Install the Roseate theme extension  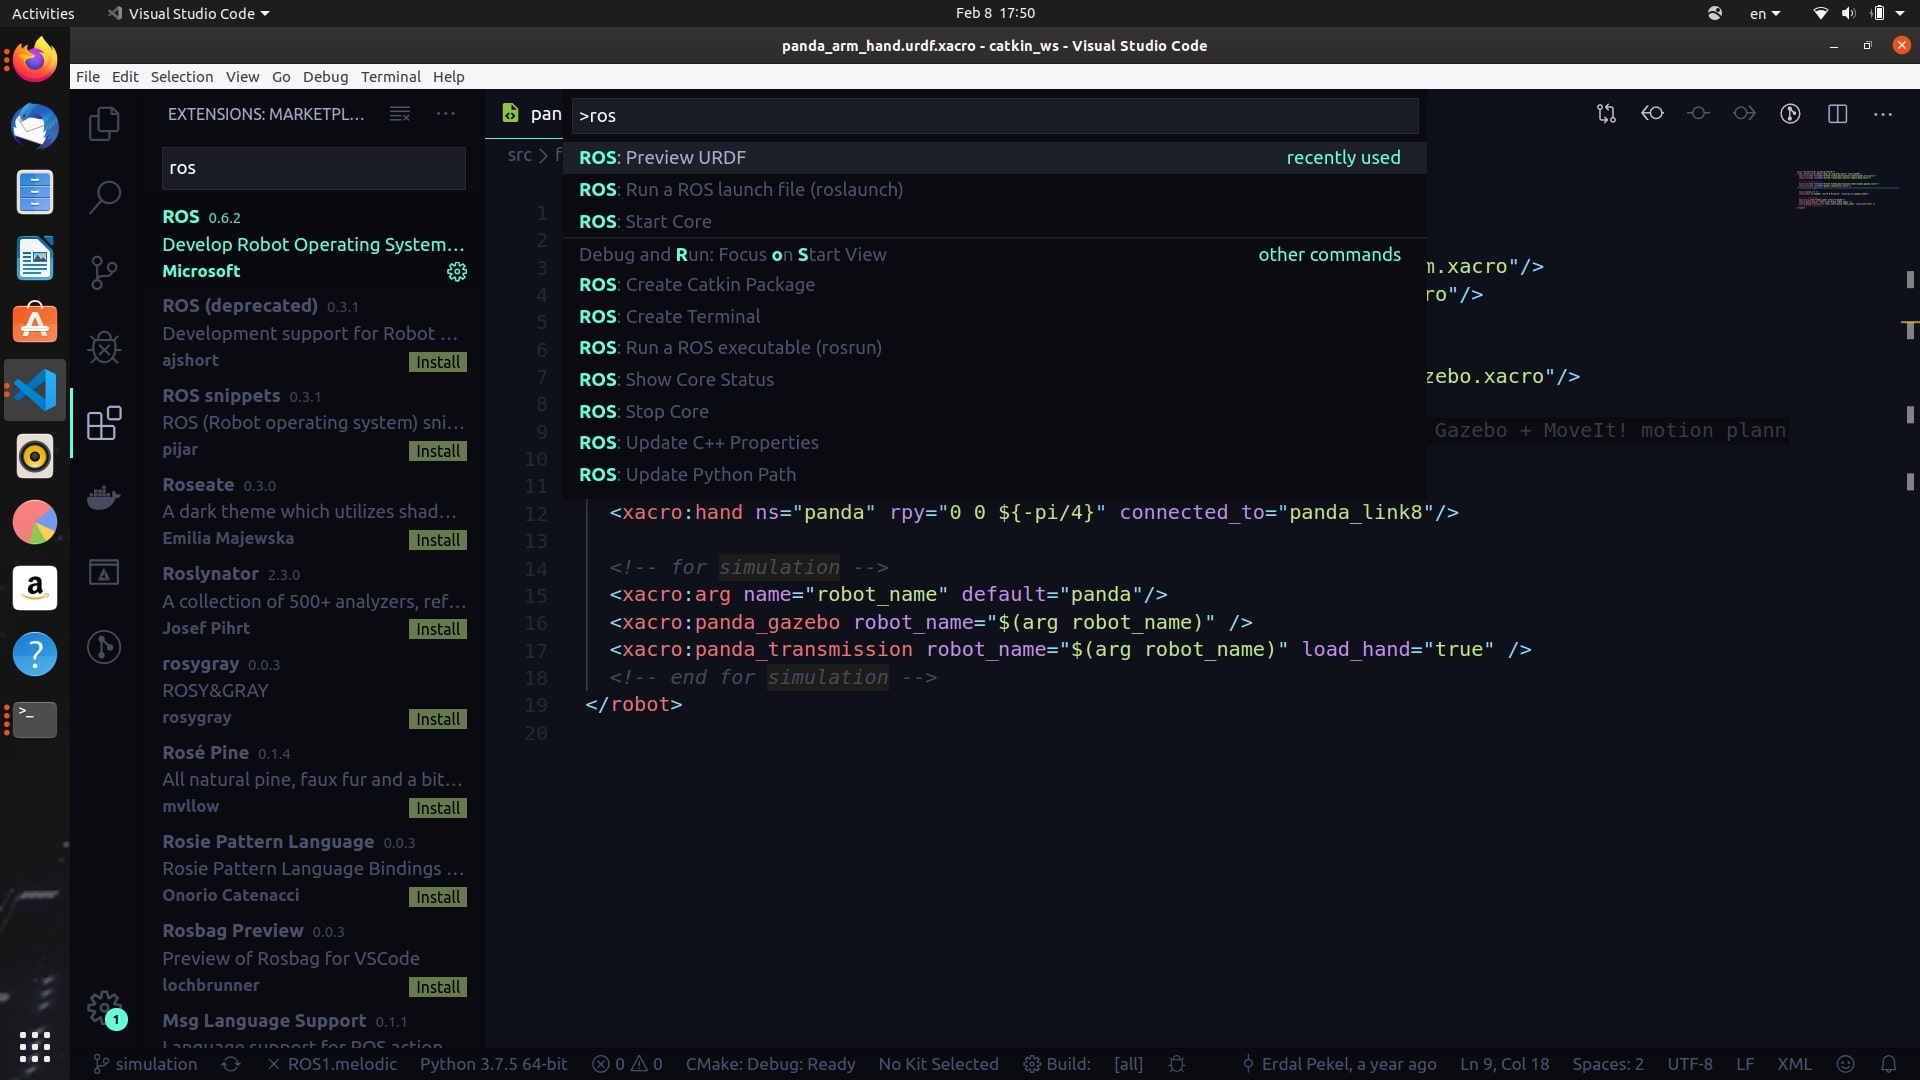point(438,540)
